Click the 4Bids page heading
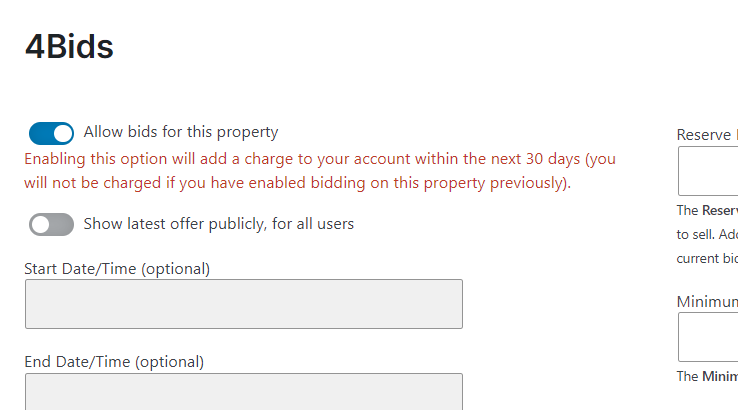This screenshot has height=410, width=738. 69,47
